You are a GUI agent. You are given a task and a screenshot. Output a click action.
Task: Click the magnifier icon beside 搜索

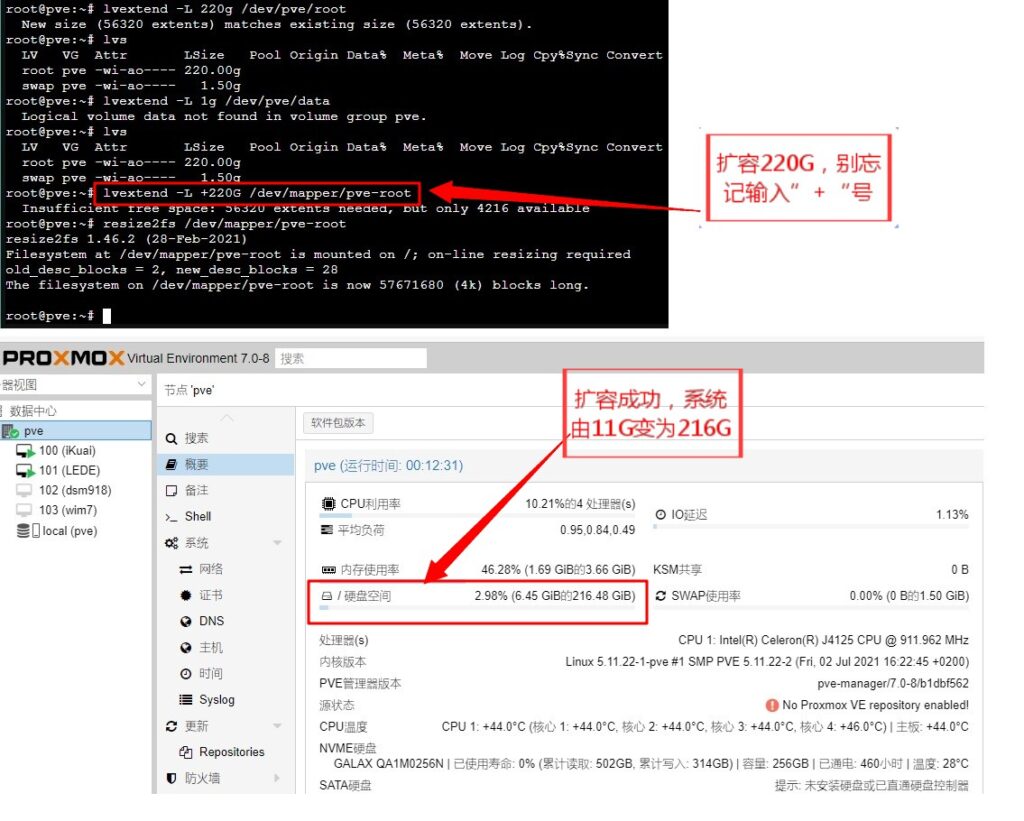pyautogui.click(x=171, y=438)
